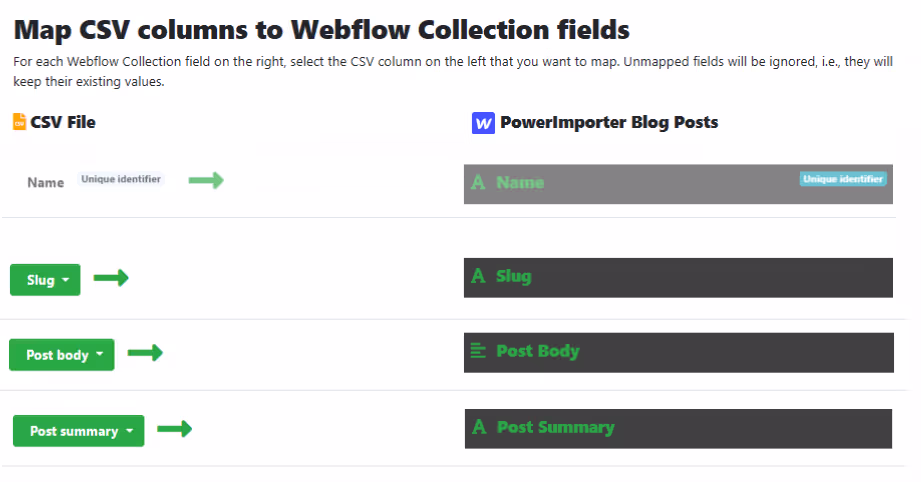Open the Post summary CSV column dropdown

(x=79, y=431)
